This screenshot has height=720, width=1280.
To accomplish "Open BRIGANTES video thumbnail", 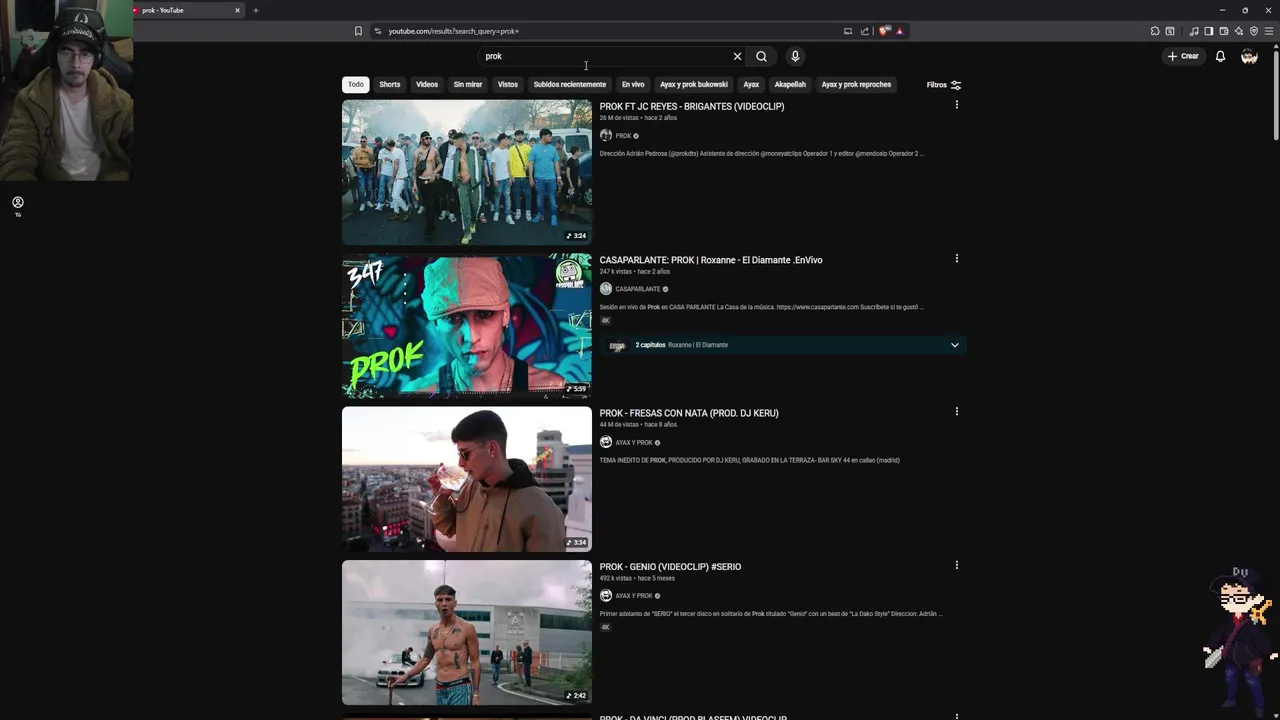I will (x=467, y=172).
